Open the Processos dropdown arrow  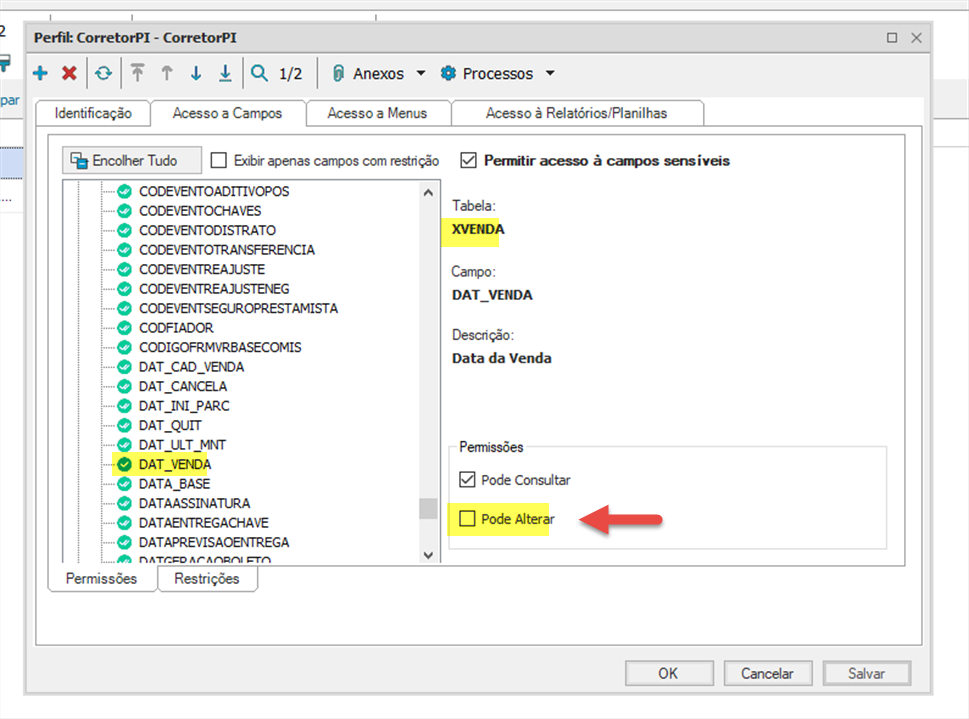coord(550,74)
